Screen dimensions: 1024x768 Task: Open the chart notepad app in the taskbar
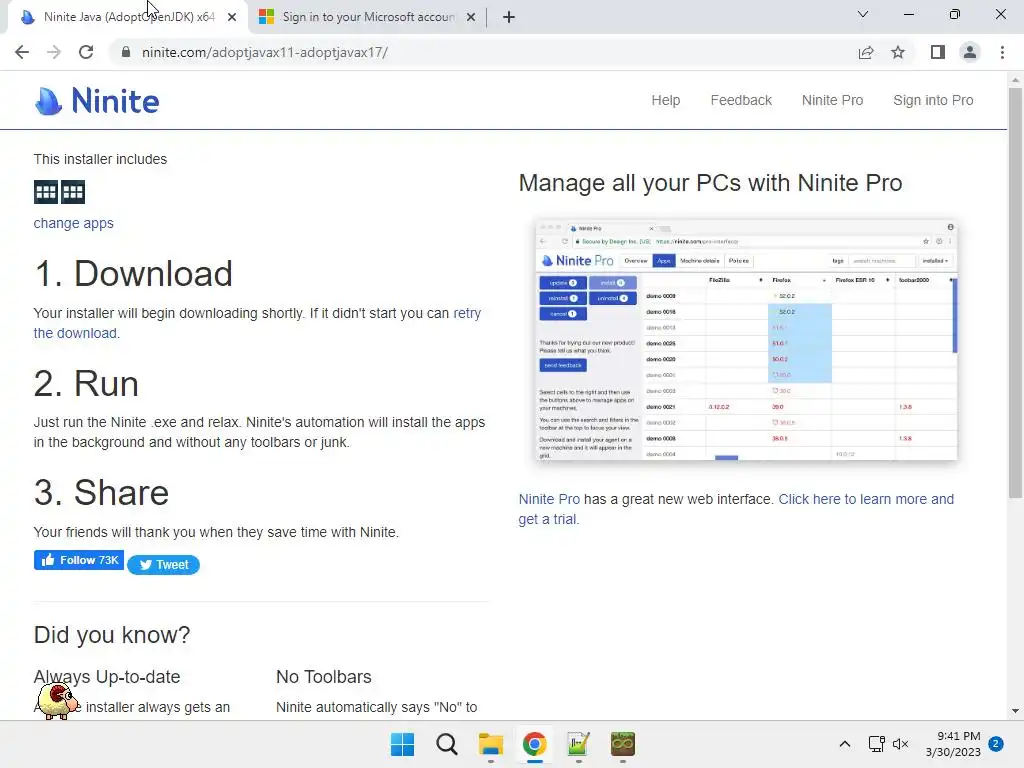(578, 744)
